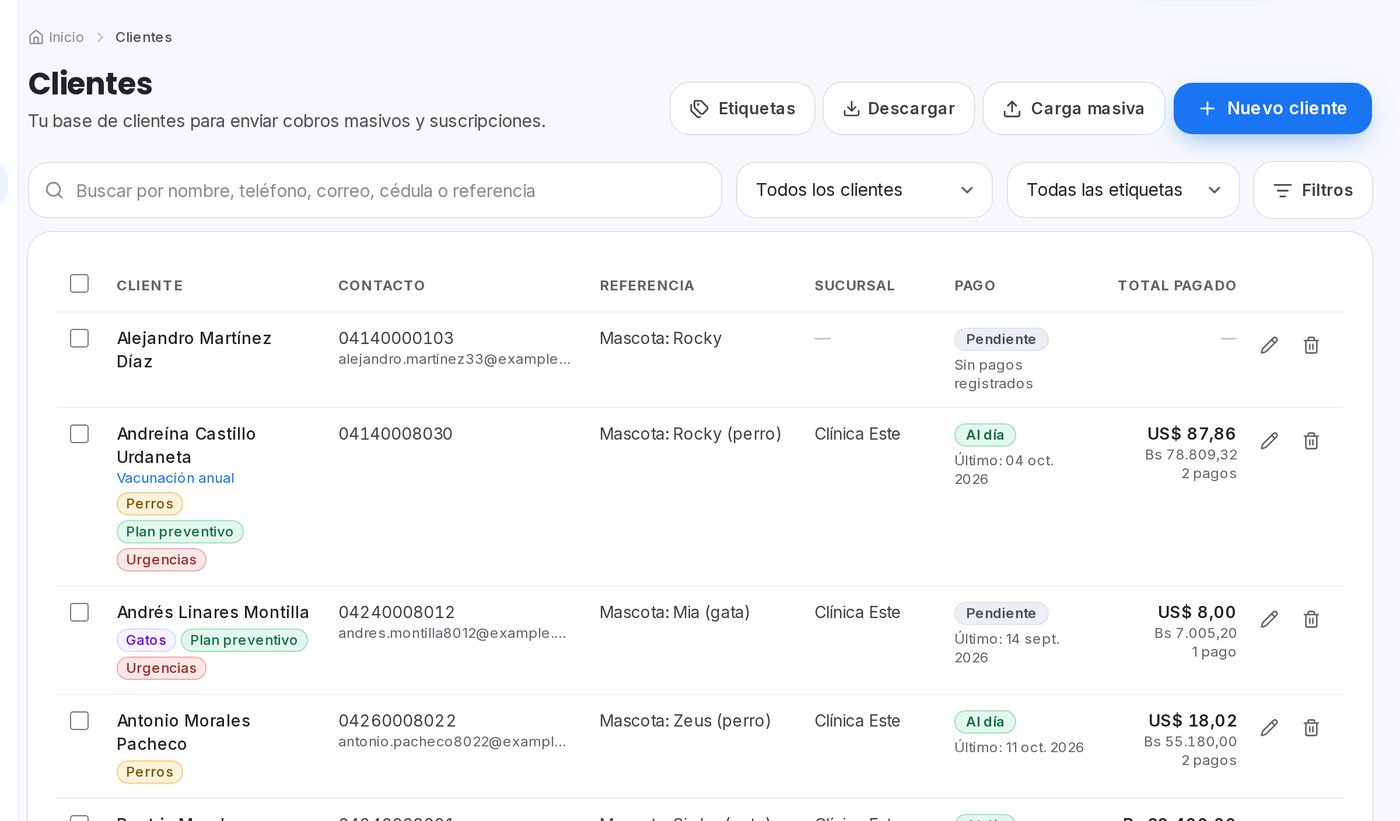The image size is (1400, 821).
Task: Delete Andrés Linares Montilla trash icon
Action: coord(1311,619)
